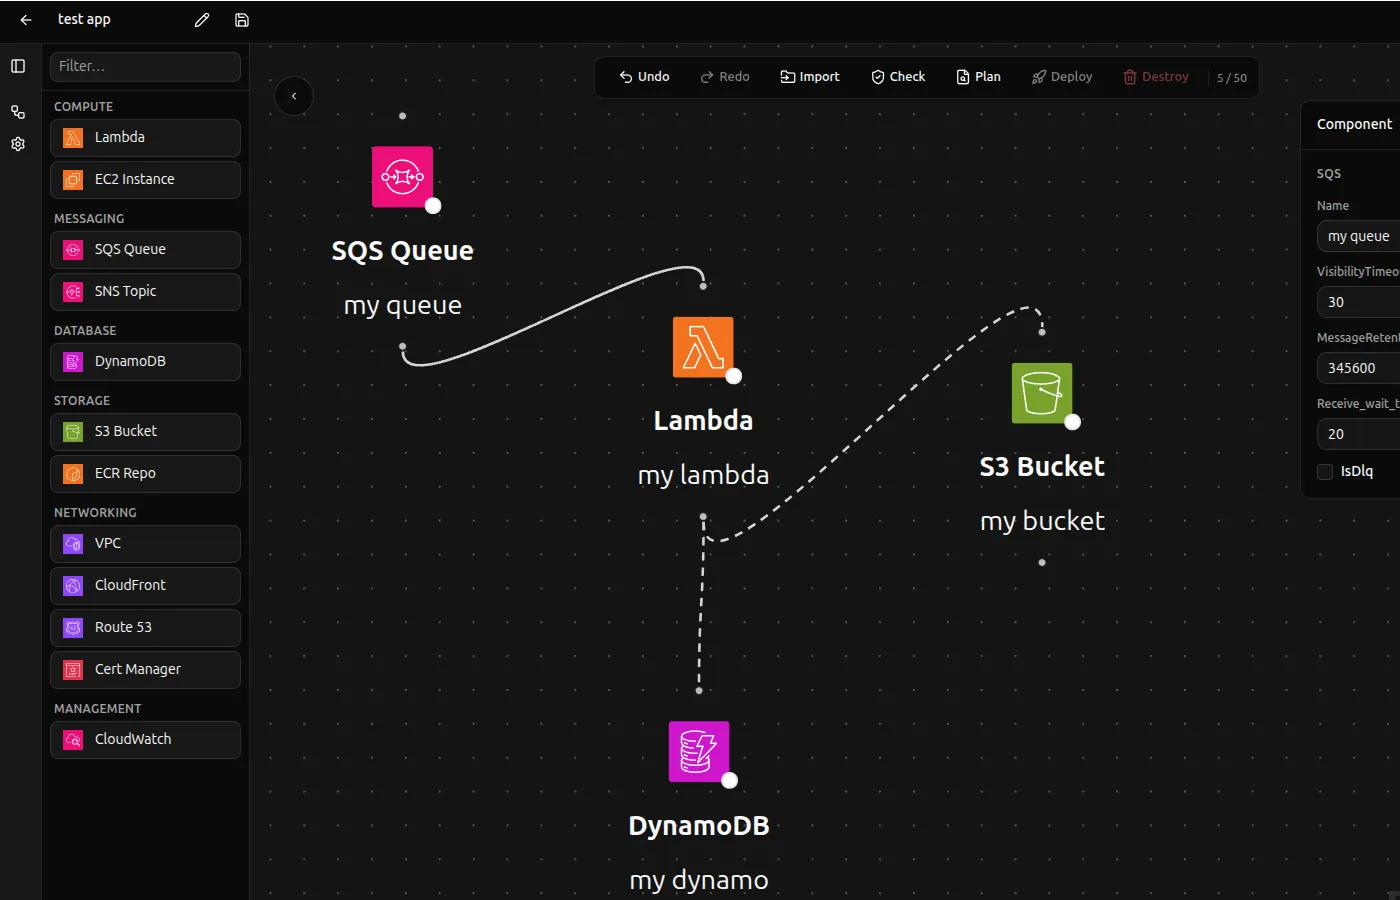Collapse the component palette with the chevron button
The width and height of the screenshot is (1400, 900).
click(294, 96)
